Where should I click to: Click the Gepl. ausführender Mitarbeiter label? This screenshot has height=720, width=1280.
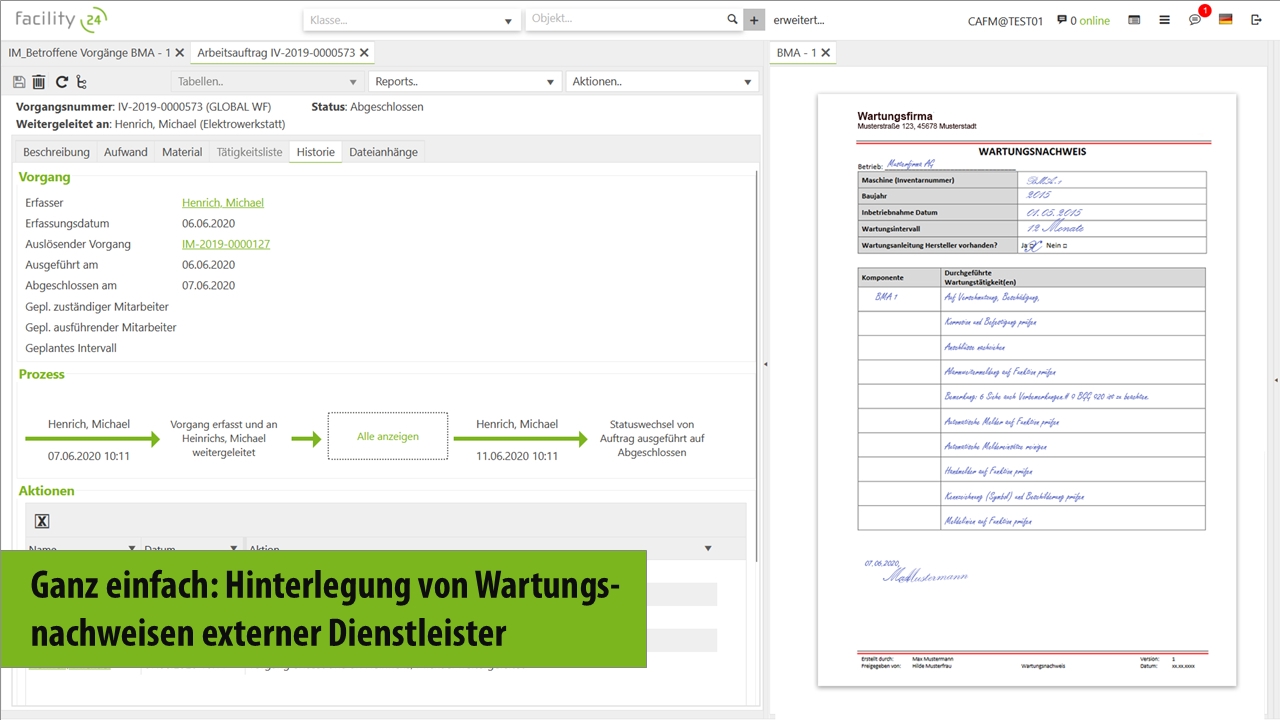click(101, 328)
